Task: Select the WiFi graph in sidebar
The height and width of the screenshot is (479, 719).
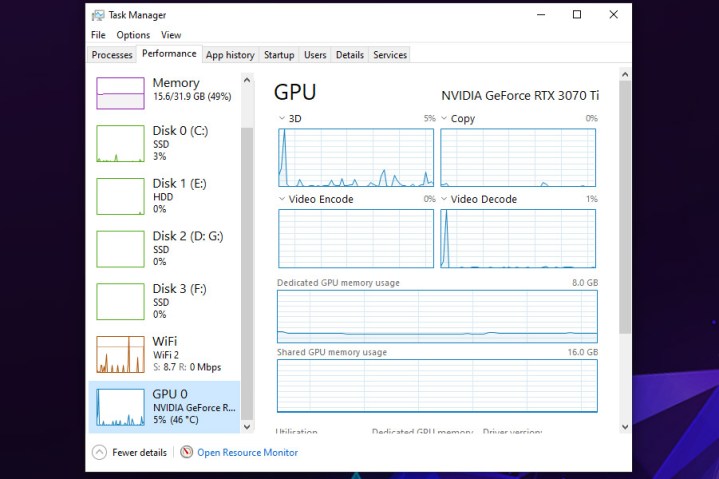Action: click(x=120, y=354)
